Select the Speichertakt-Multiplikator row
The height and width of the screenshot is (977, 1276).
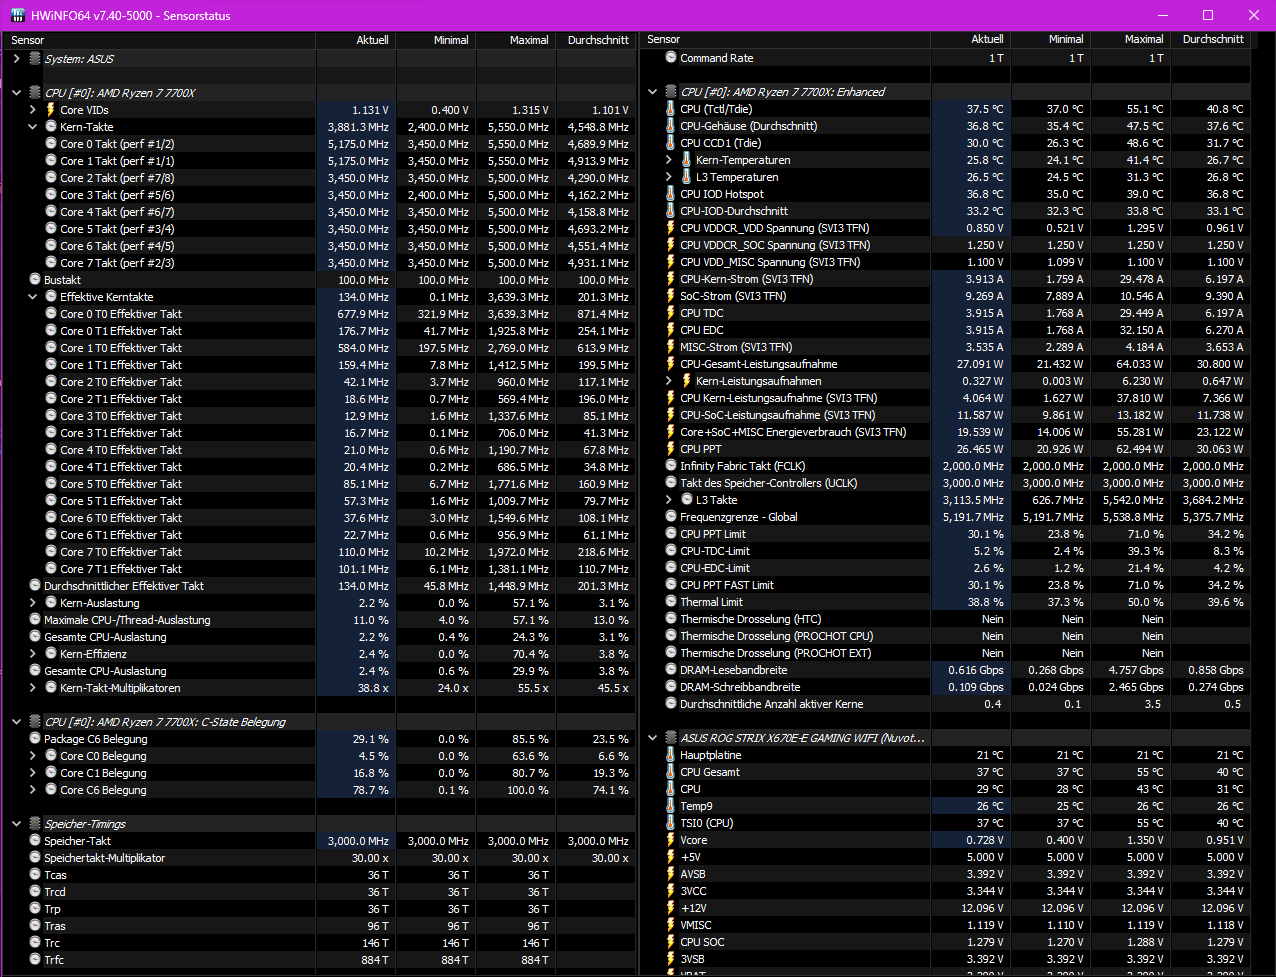point(320,858)
